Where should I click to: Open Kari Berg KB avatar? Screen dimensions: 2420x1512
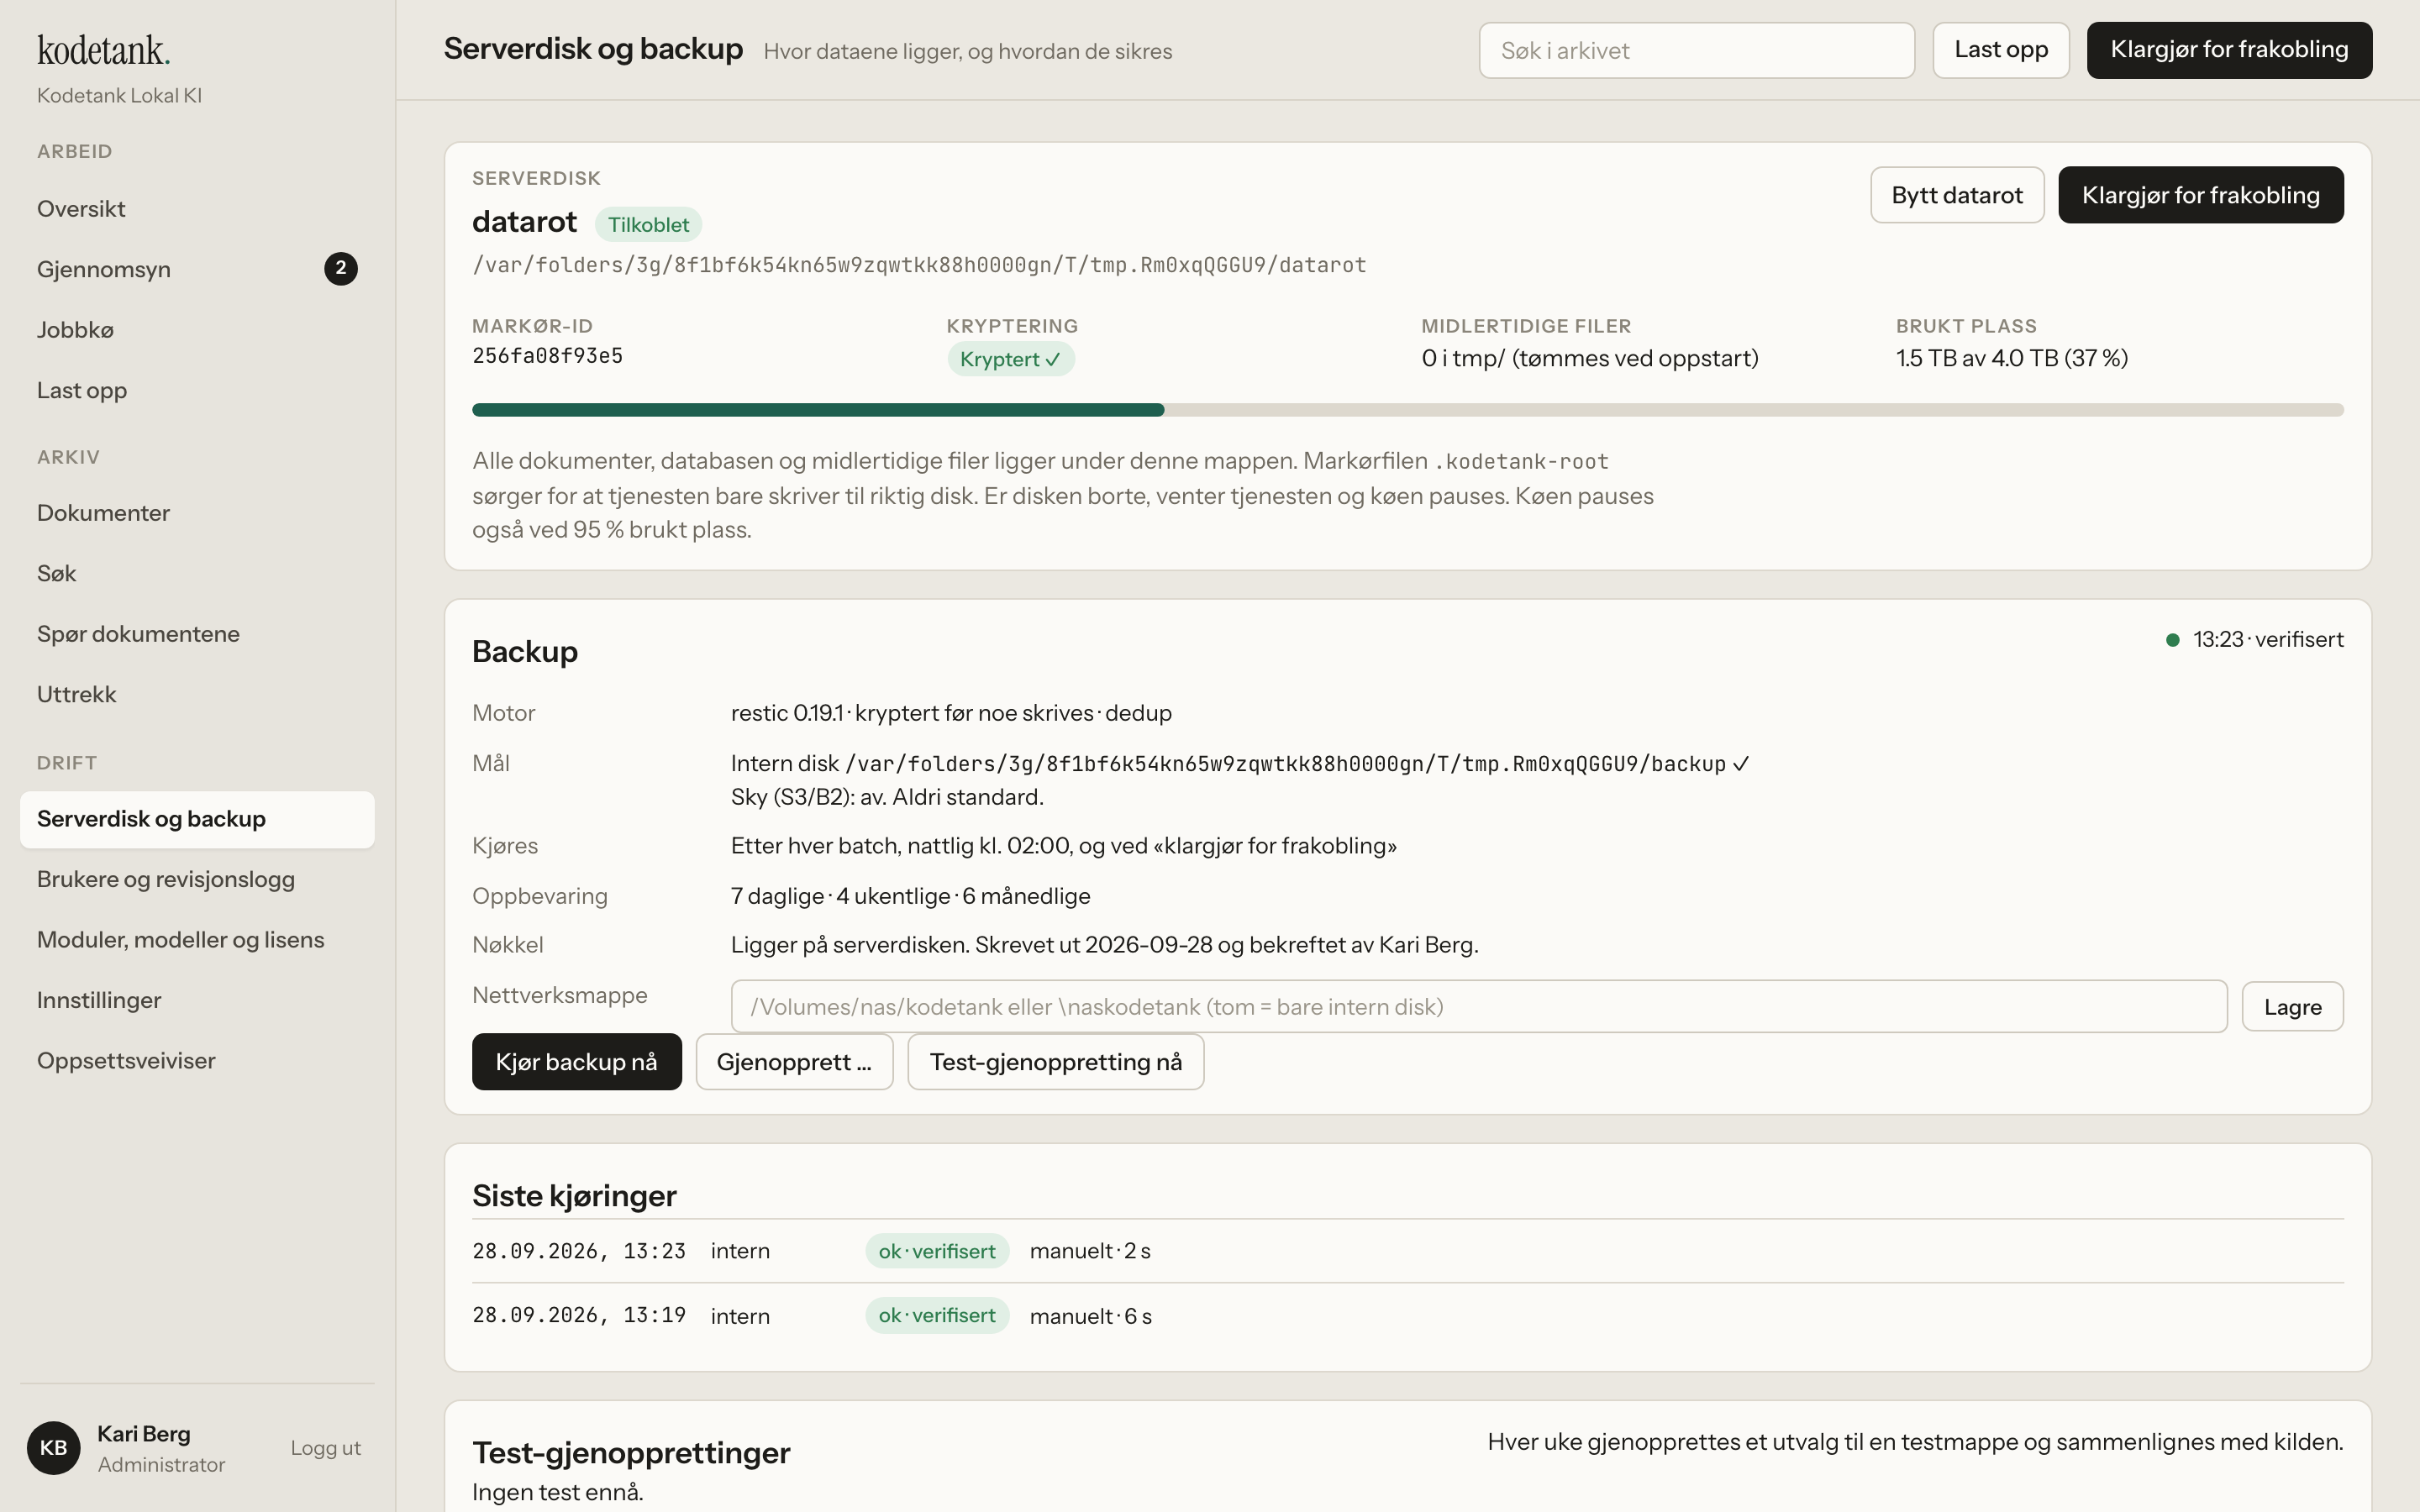53,1447
